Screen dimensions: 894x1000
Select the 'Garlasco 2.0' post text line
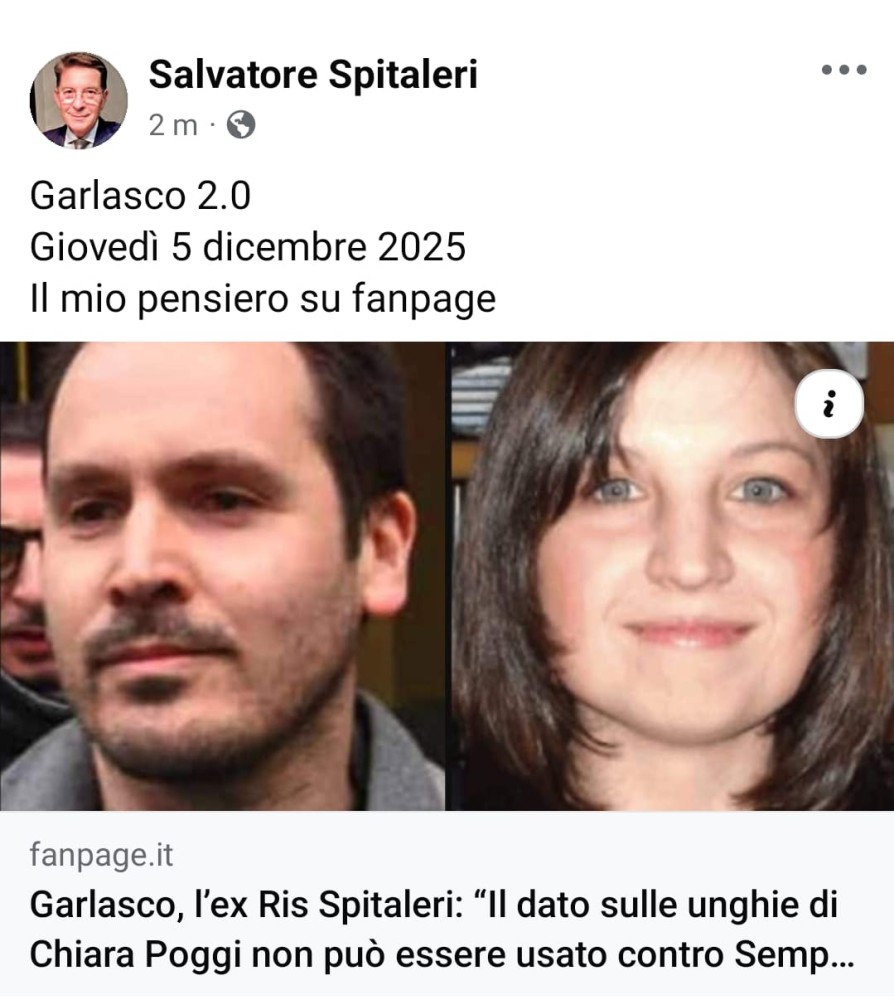click(x=140, y=195)
